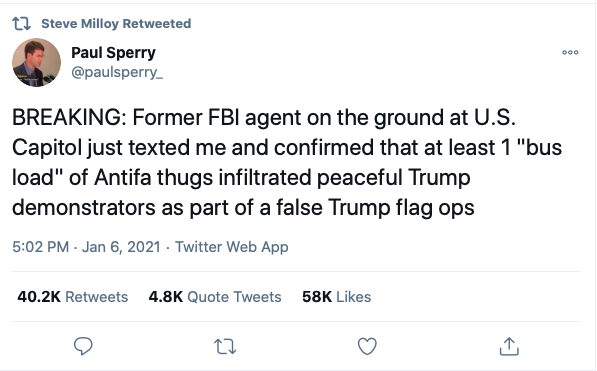
Task: Click the Jan 6, 2021 date
Action: coord(121,247)
